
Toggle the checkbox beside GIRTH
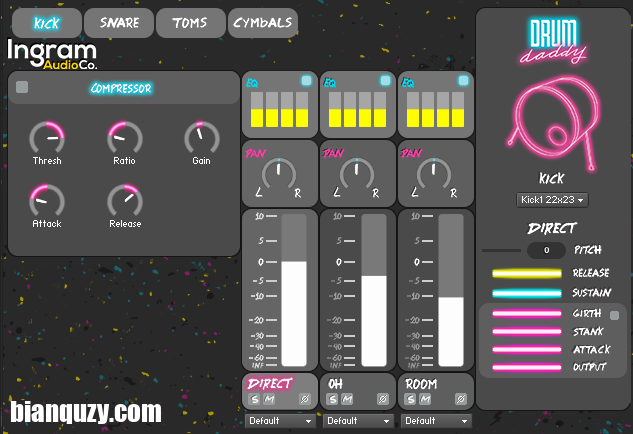coord(614,315)
